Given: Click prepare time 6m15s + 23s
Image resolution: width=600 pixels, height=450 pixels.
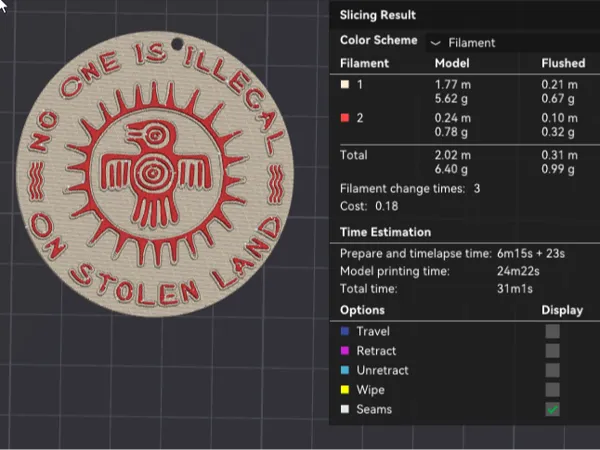Looking at the screenshot, I should pos(531,254).
